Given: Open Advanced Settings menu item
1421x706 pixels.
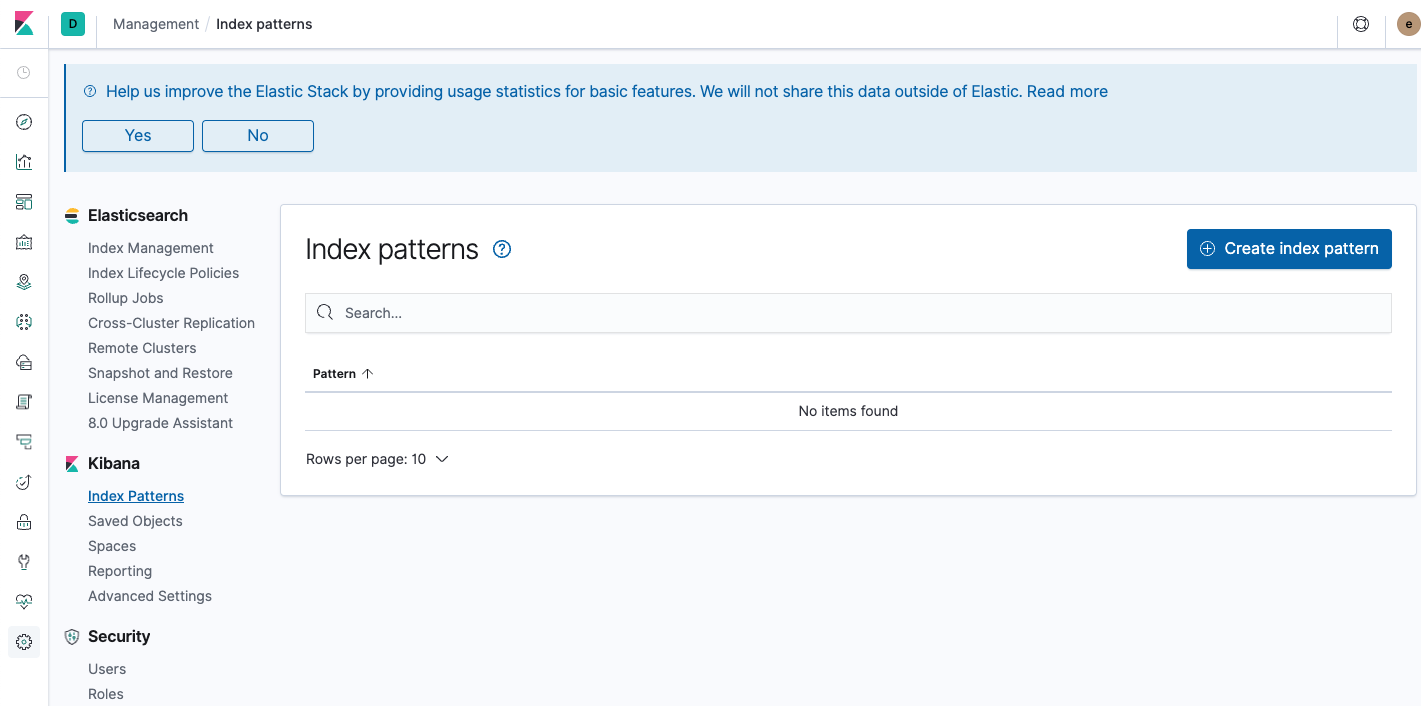Looking at the screenshot, I should 150,596.
